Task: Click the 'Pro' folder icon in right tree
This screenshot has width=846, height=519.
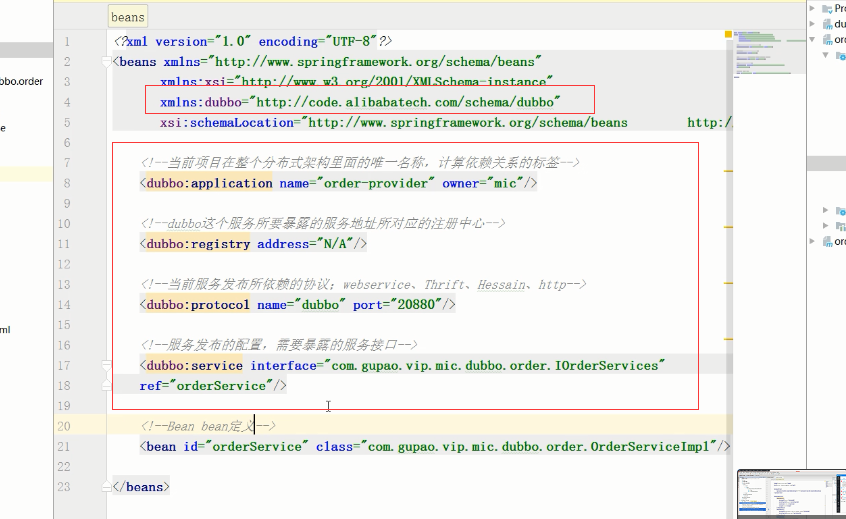Action: point(827,9)
